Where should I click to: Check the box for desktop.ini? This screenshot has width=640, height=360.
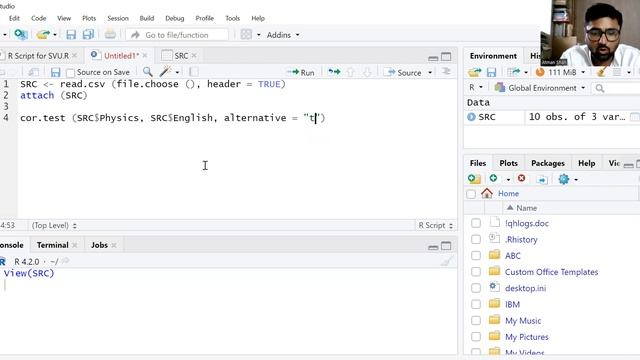point(476,288)
